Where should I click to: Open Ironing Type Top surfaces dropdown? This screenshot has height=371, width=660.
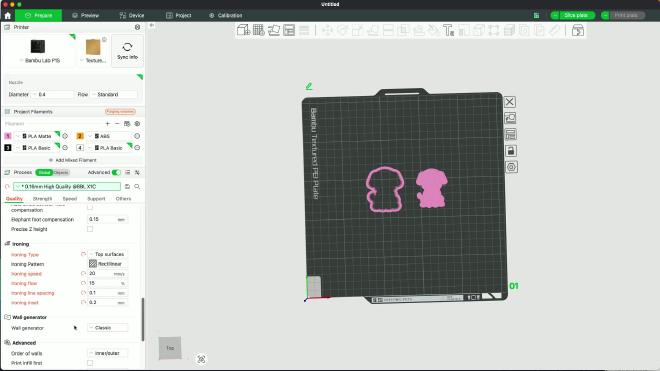[x=108, y=254]
